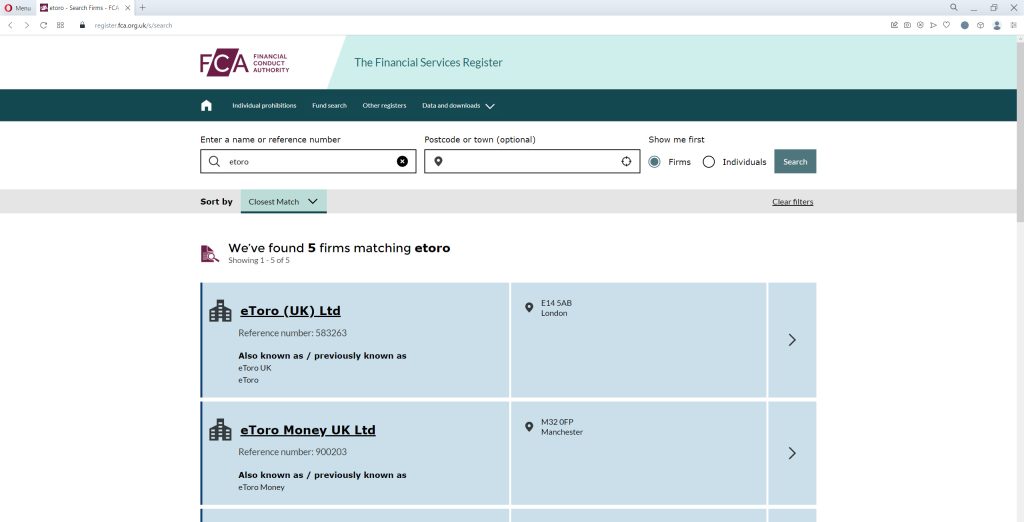Open the page edit/share tool icon
The image size is (1024, 522).
click(895, 25)
